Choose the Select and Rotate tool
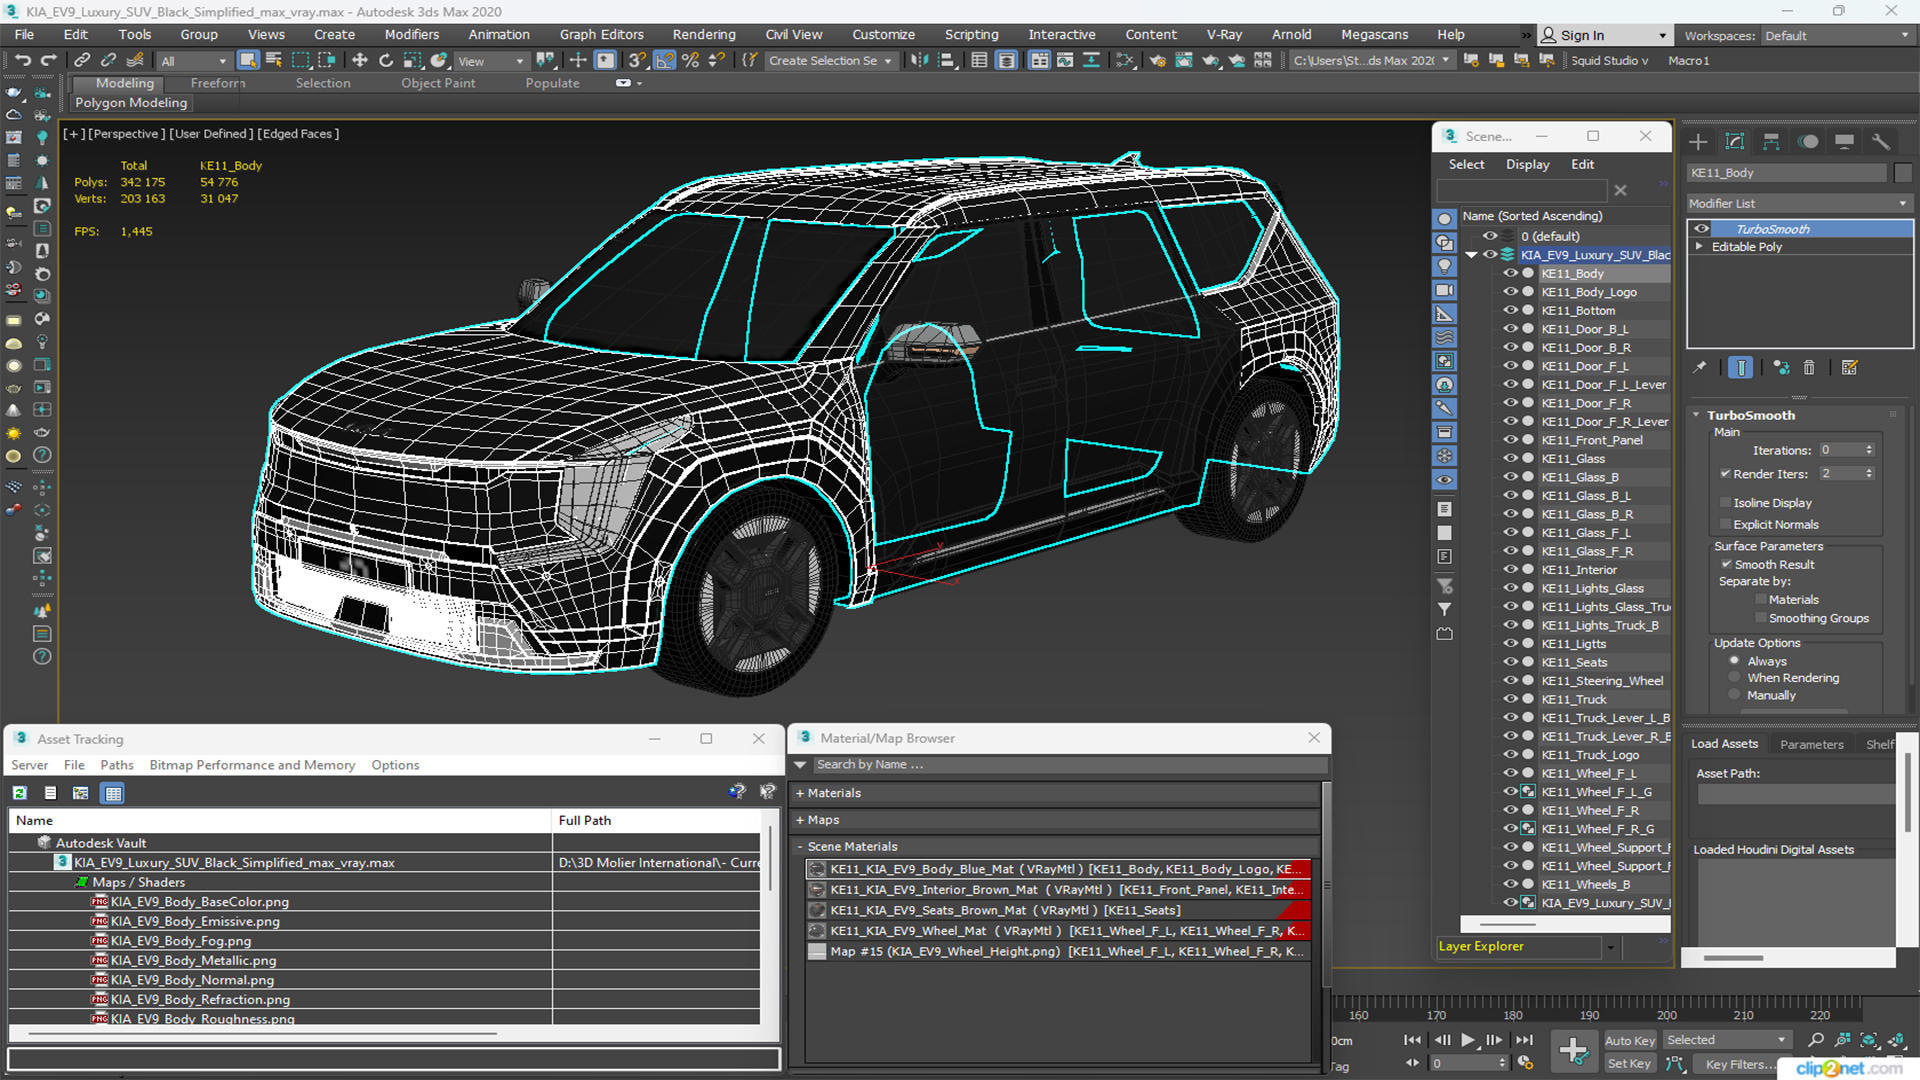The height and width of the screenshot is (1080, 1920). [x=386, y=61]
